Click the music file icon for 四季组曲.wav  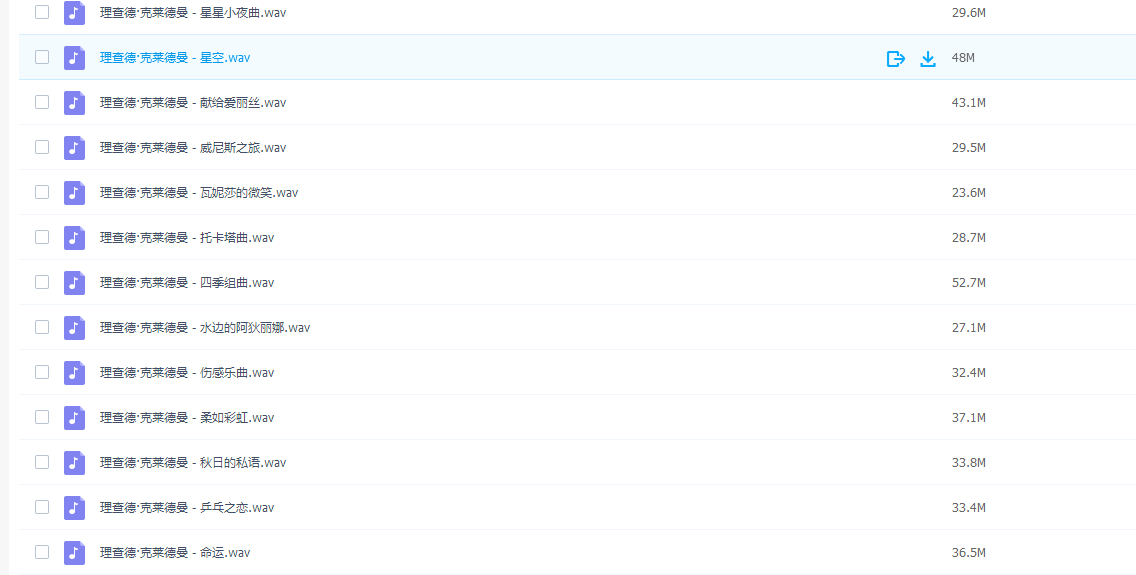tap(74, 282)
